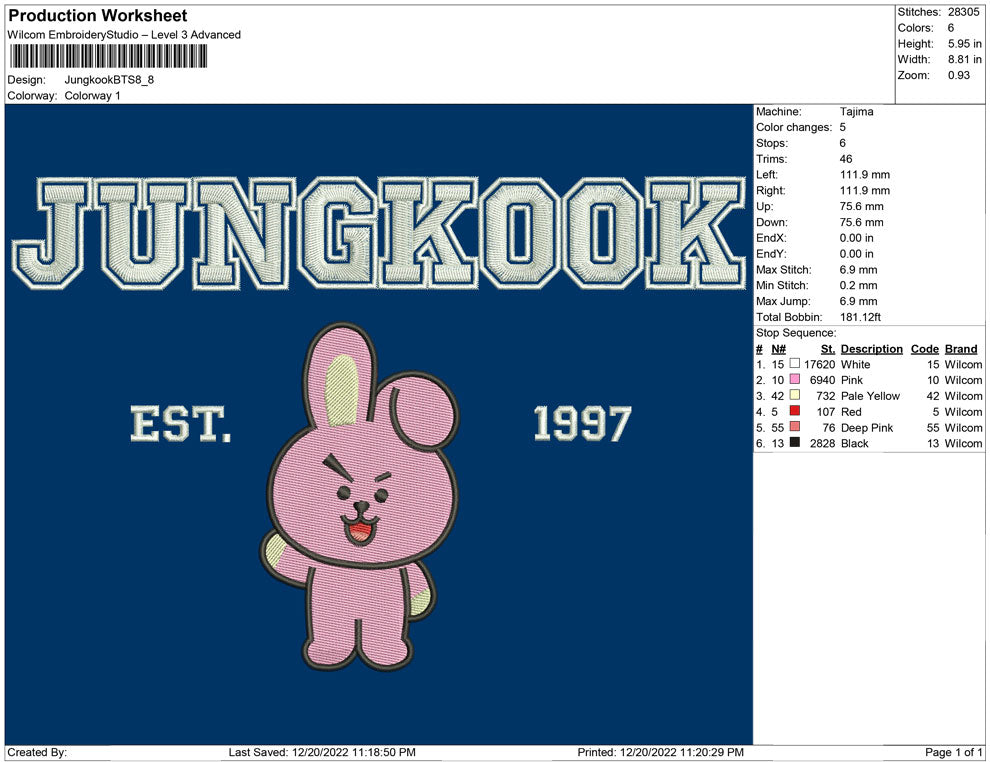Click the Code column header
The image size is (990, 762).
click(924, 348)
